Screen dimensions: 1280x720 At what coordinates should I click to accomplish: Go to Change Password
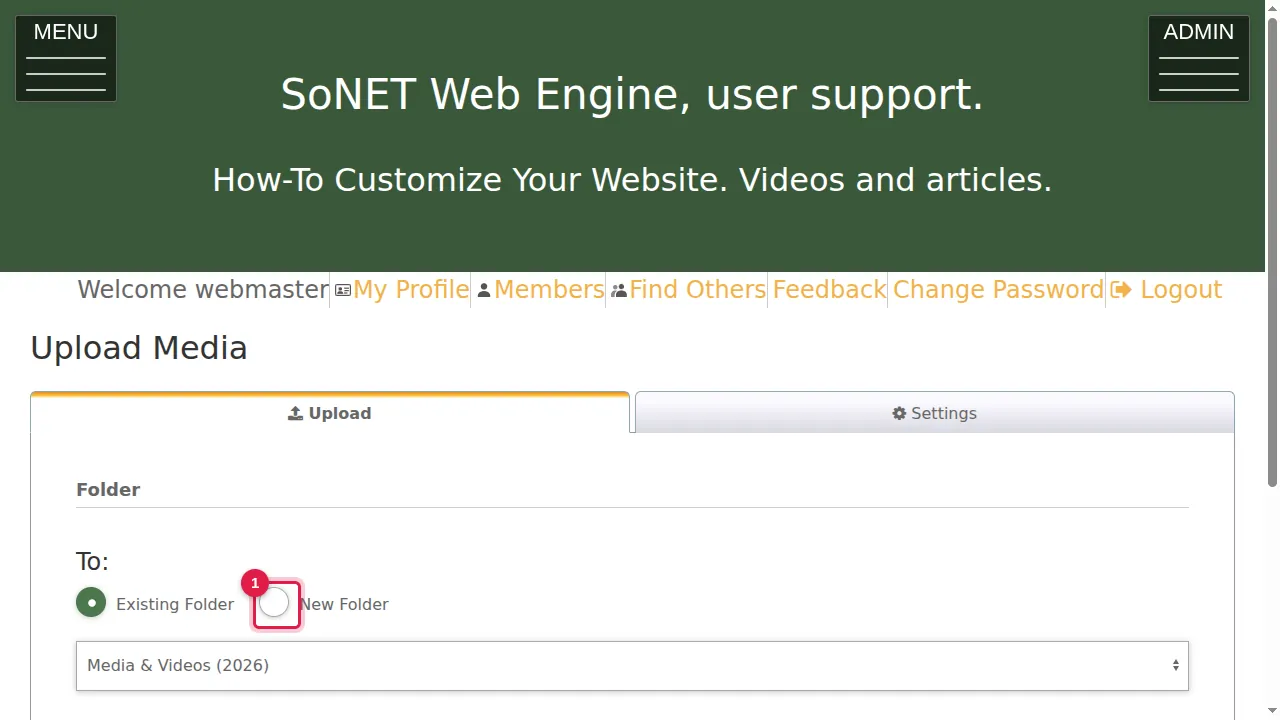tap(998, 290)
